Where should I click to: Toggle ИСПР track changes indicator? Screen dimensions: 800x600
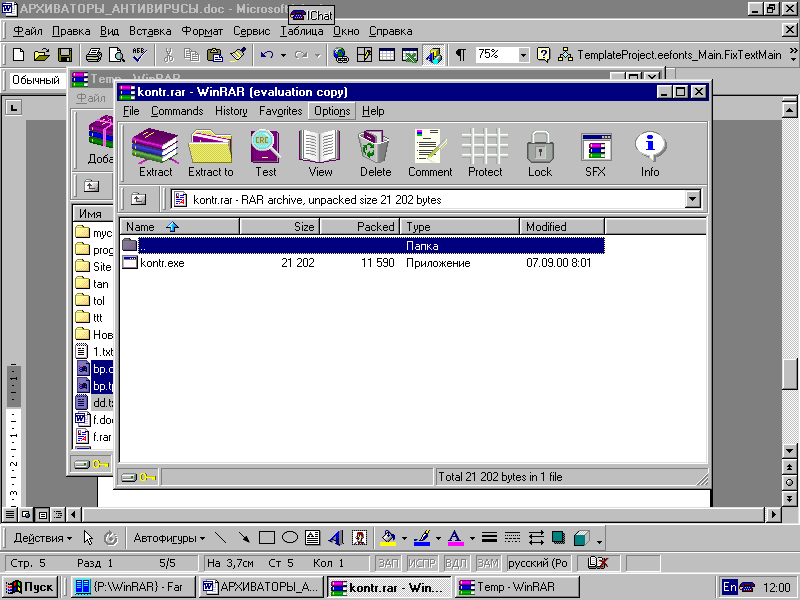click(x=421, y=563)
